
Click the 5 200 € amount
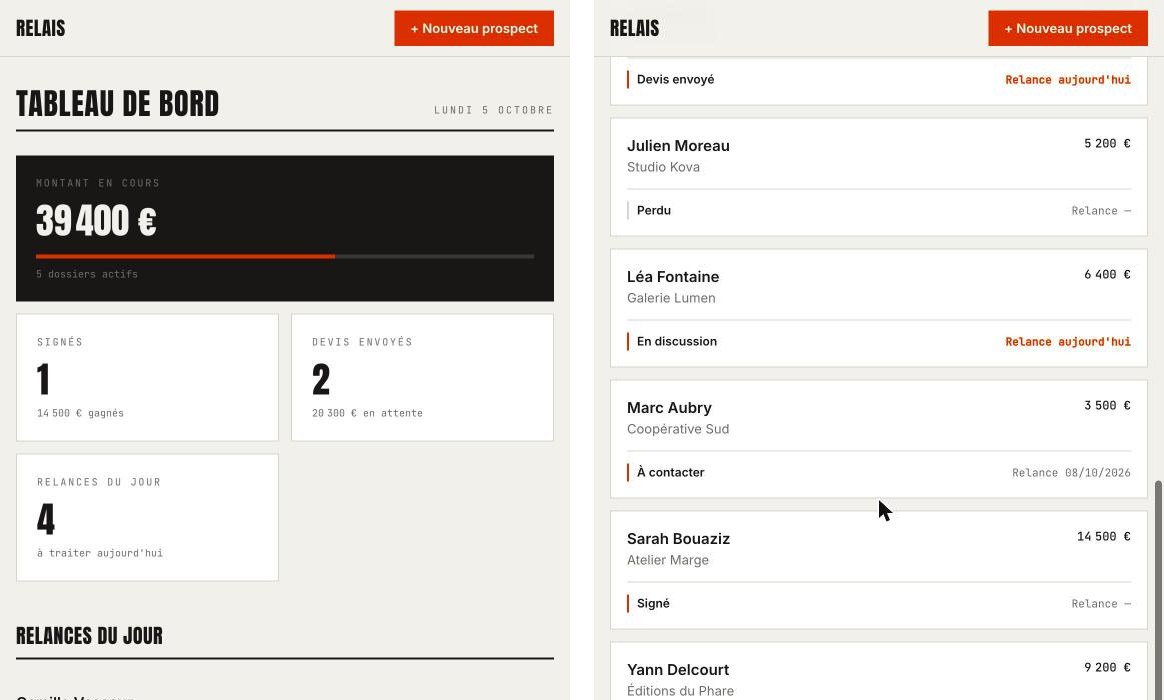coord(1107,143)
